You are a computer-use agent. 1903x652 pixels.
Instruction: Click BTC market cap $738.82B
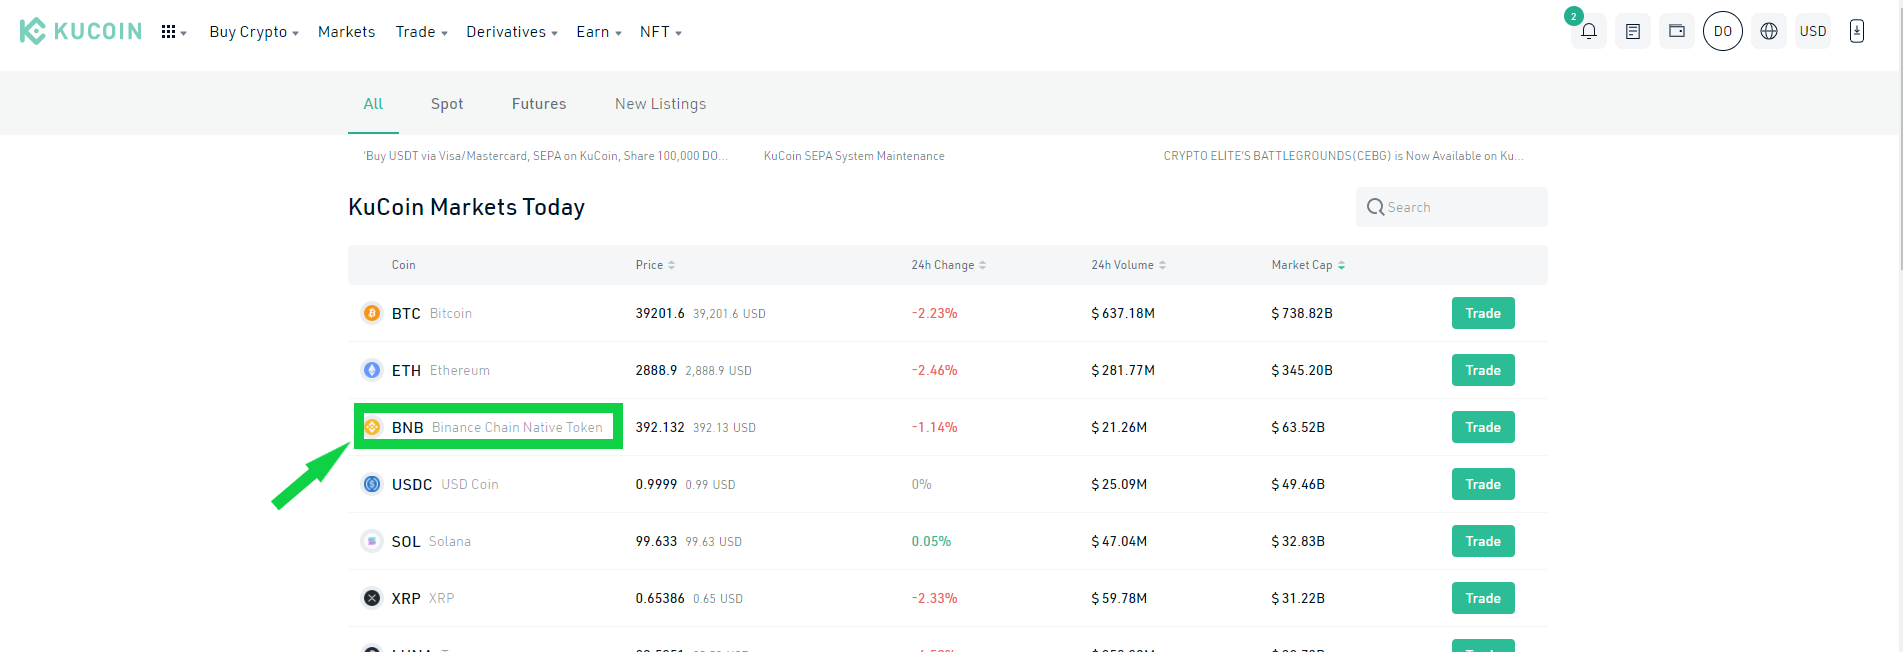click(x=1302, y=313)
